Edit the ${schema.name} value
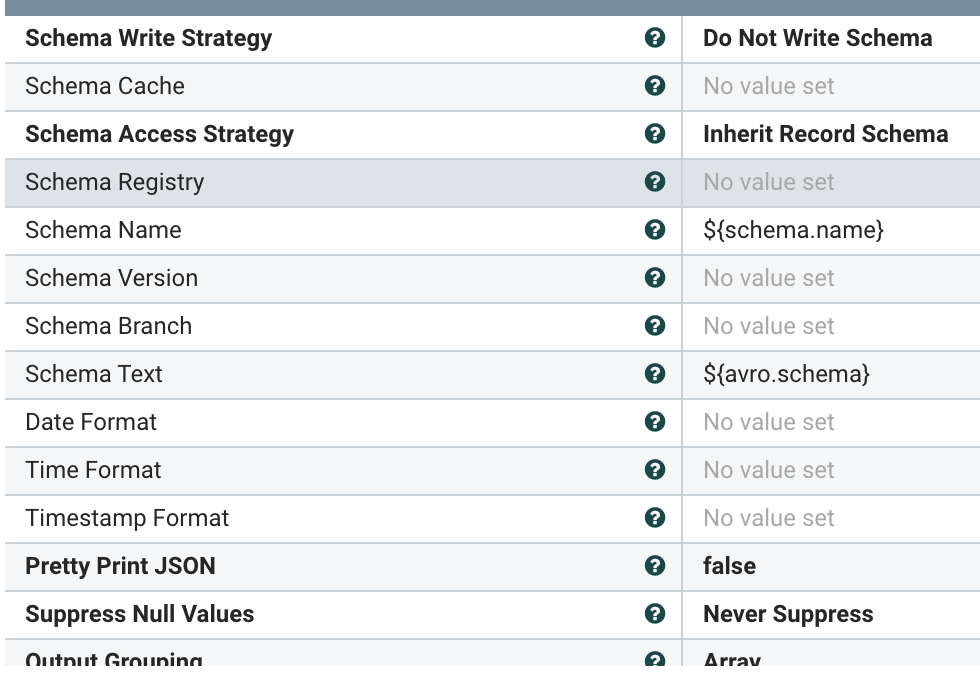This screenshot has height=685, width=980. (793, 230)
